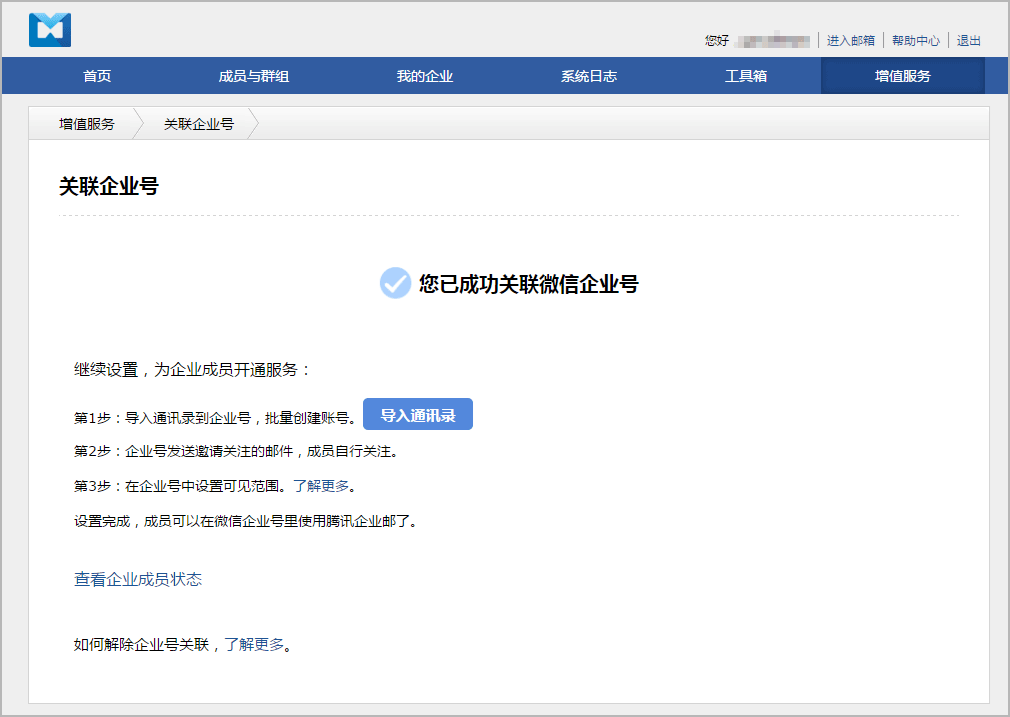Click 退出 to log out
The image size is (1010, 717).
(969, 41)
